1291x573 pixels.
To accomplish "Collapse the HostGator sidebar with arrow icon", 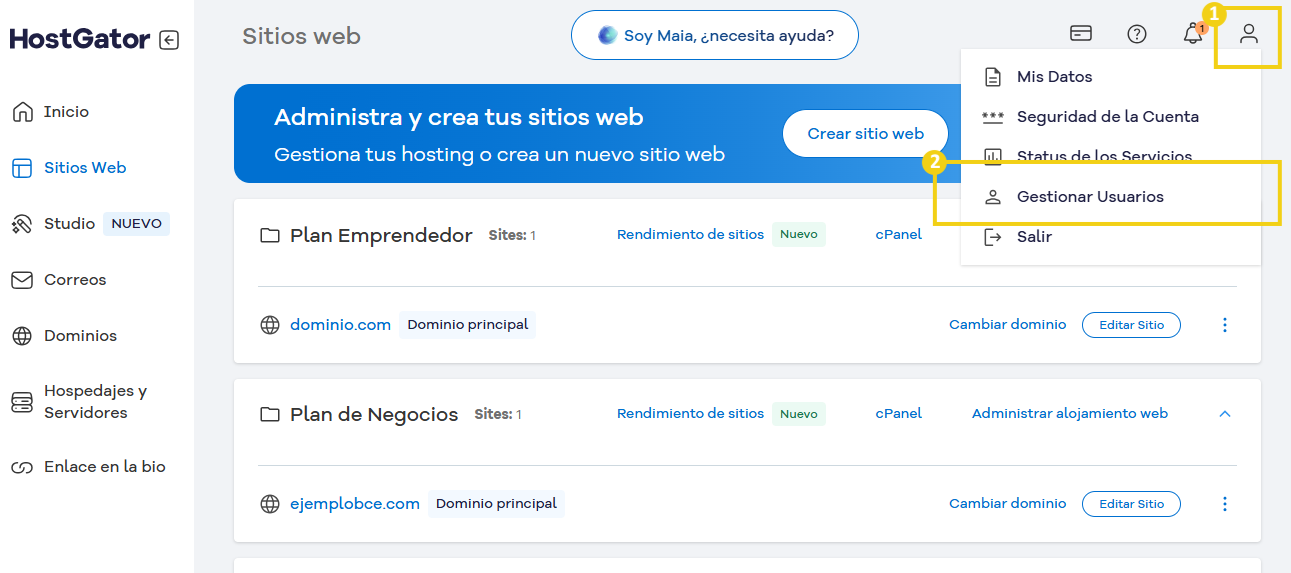I will coord(169,40).
